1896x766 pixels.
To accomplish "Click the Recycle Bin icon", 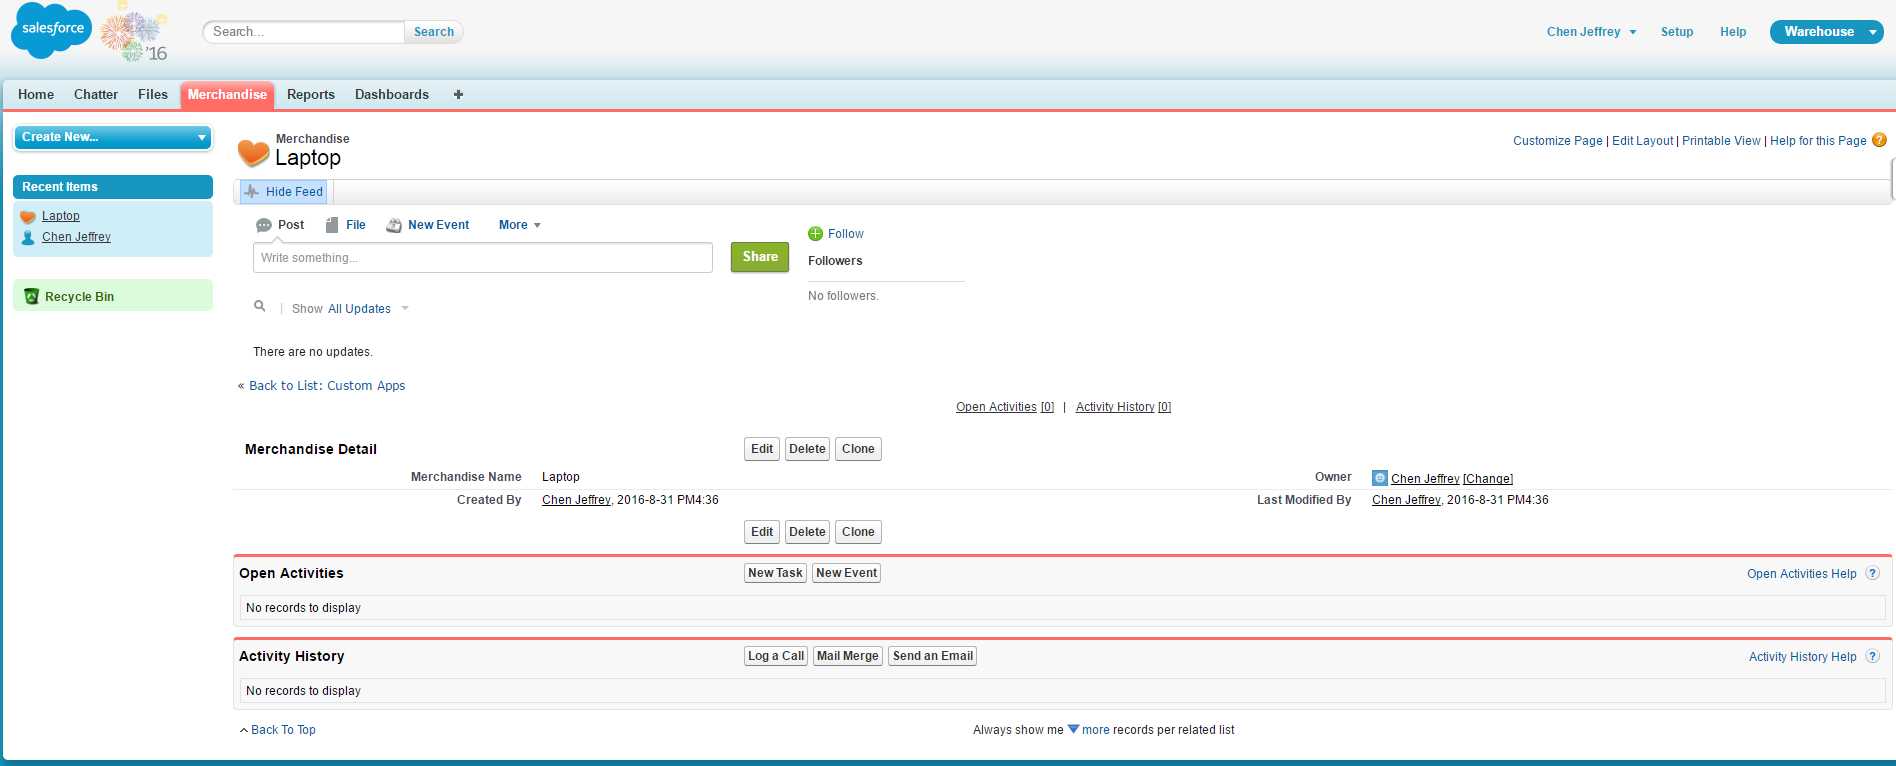I will point(31,296).
